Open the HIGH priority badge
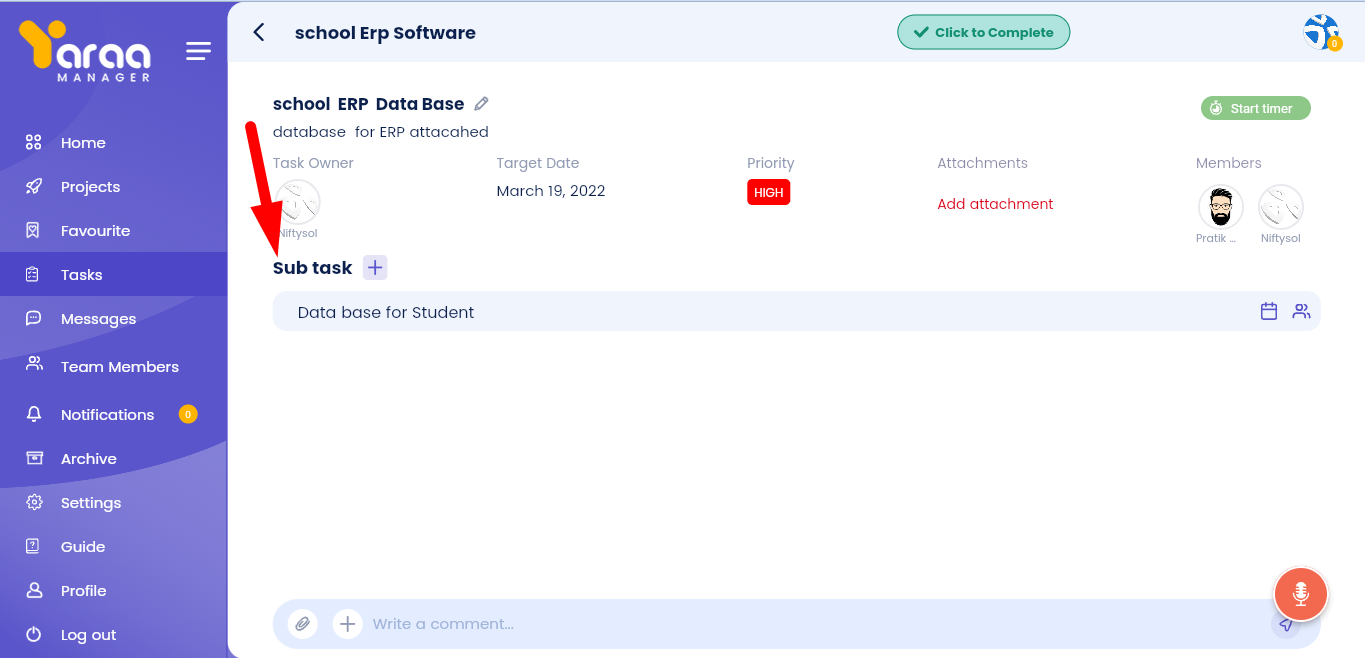 click(x=768, y=192)
